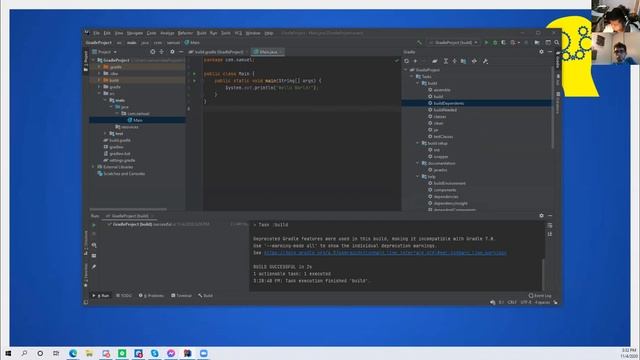Viewport: 640px width, 360px height.
Task: Expand all nodes in Gradle panel
Action: click(446, 61)
